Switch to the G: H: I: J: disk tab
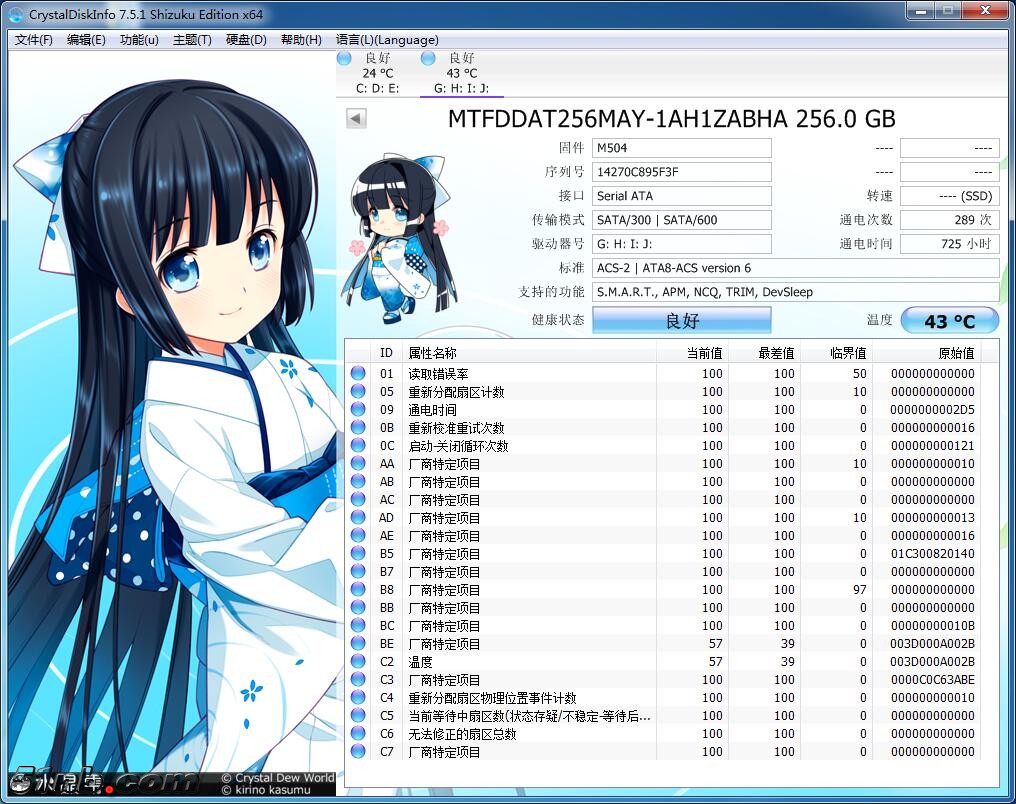Screen dimensions: 1016x804 point(461,88)
